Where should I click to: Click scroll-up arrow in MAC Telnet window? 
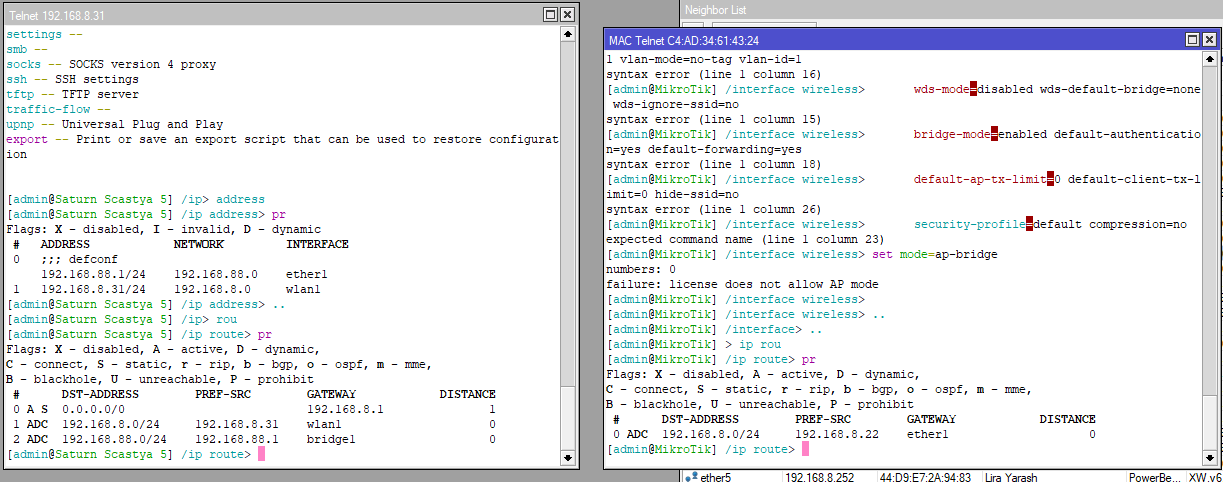pyautogui.click(x=1211, y=60)
